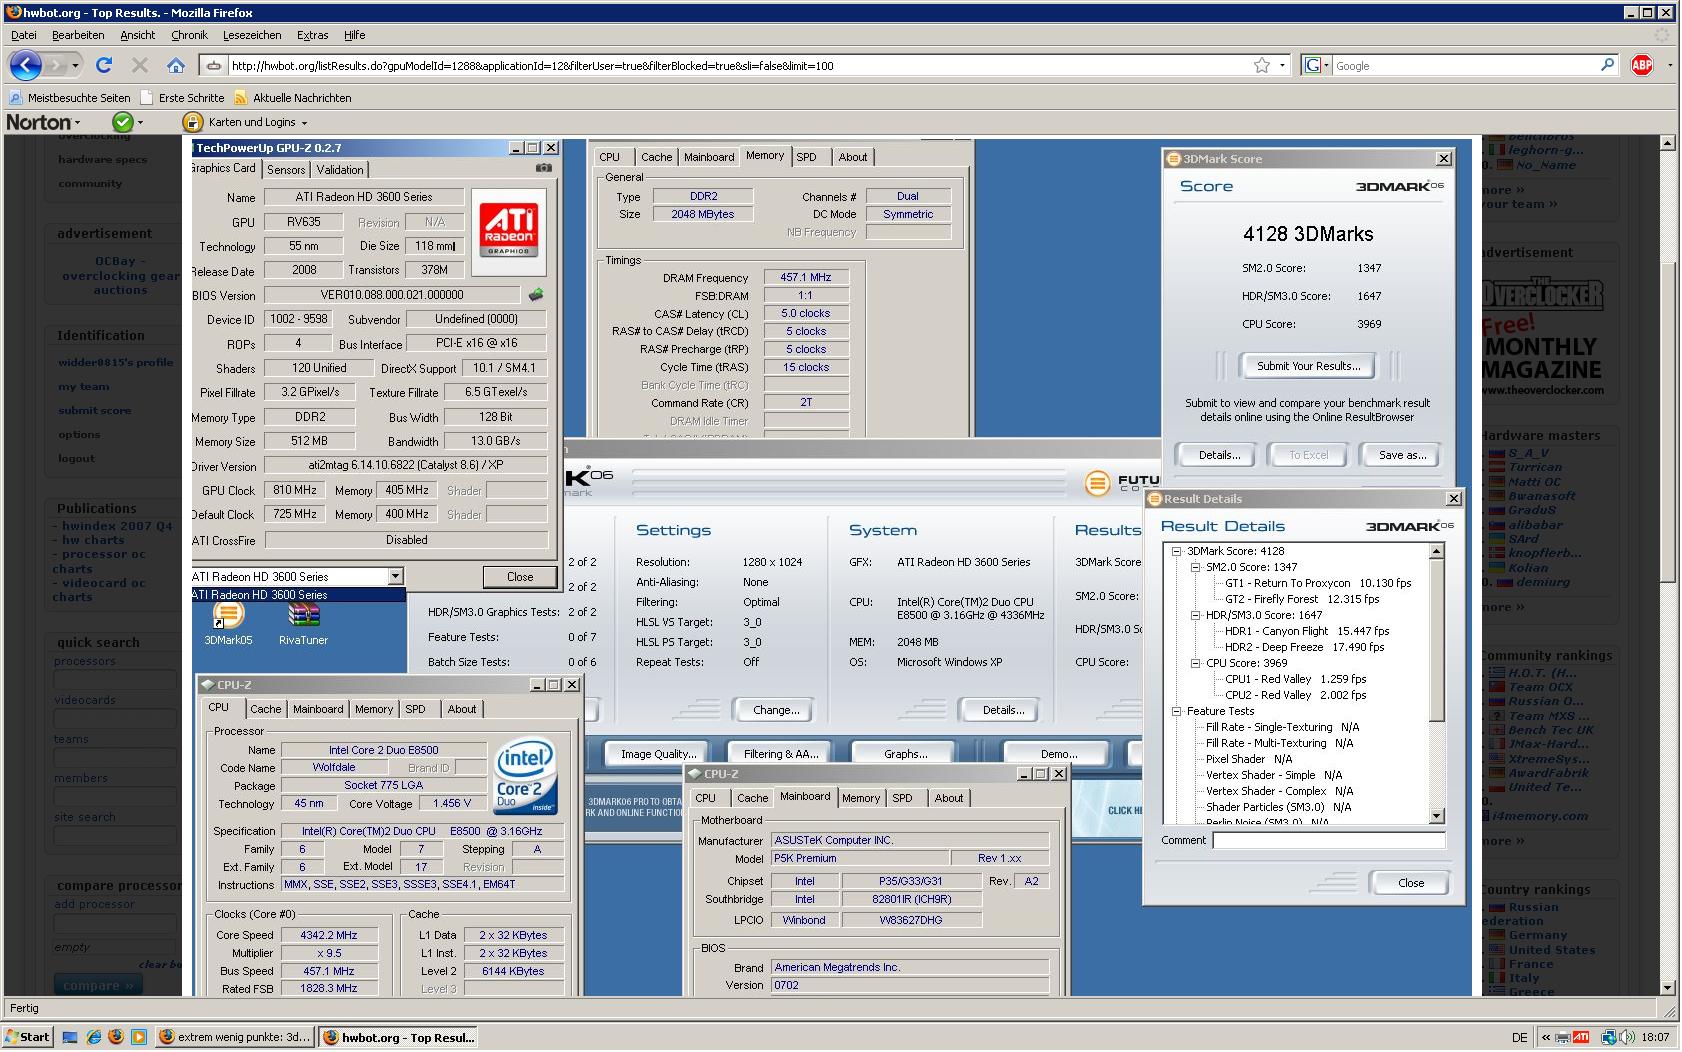Open the address bar history dropdown arrow
The image size is (1682, 1052).
[1282, 65]
